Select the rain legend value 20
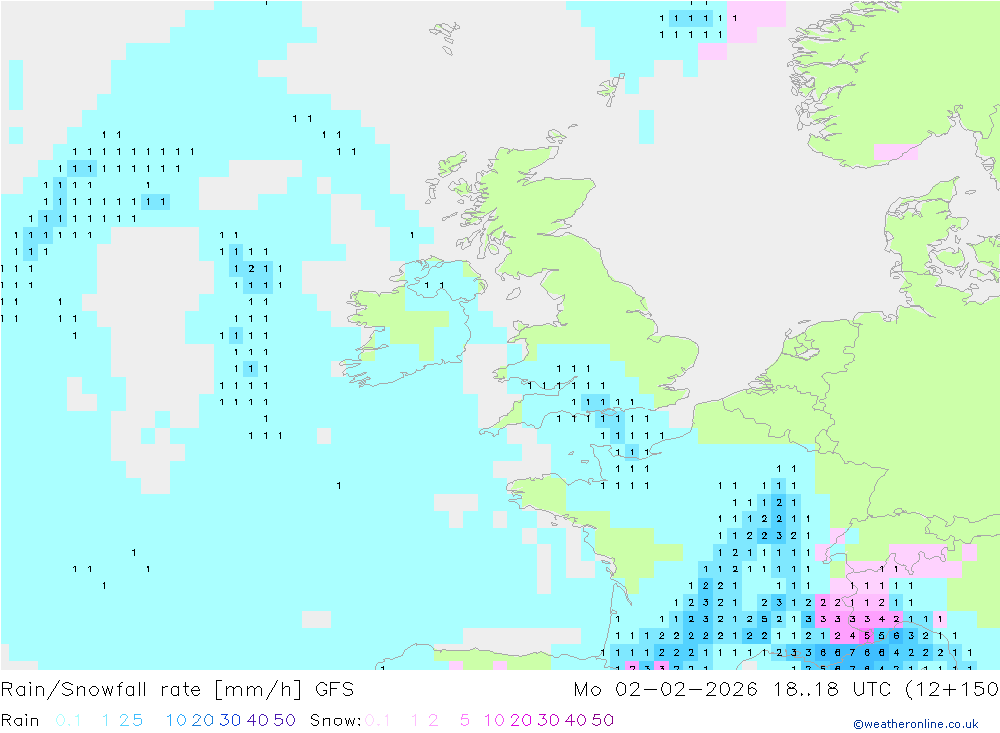1000x733 pixels. (203, 720)
